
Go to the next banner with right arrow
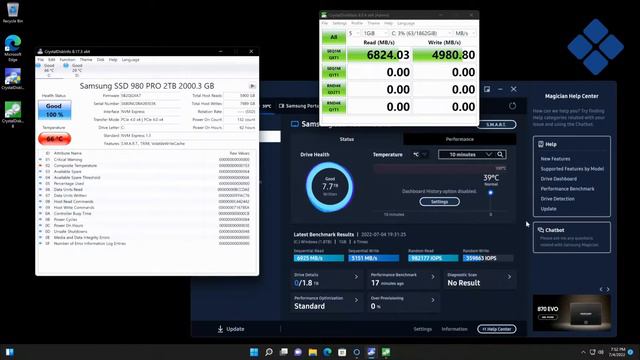coord(608,289)
